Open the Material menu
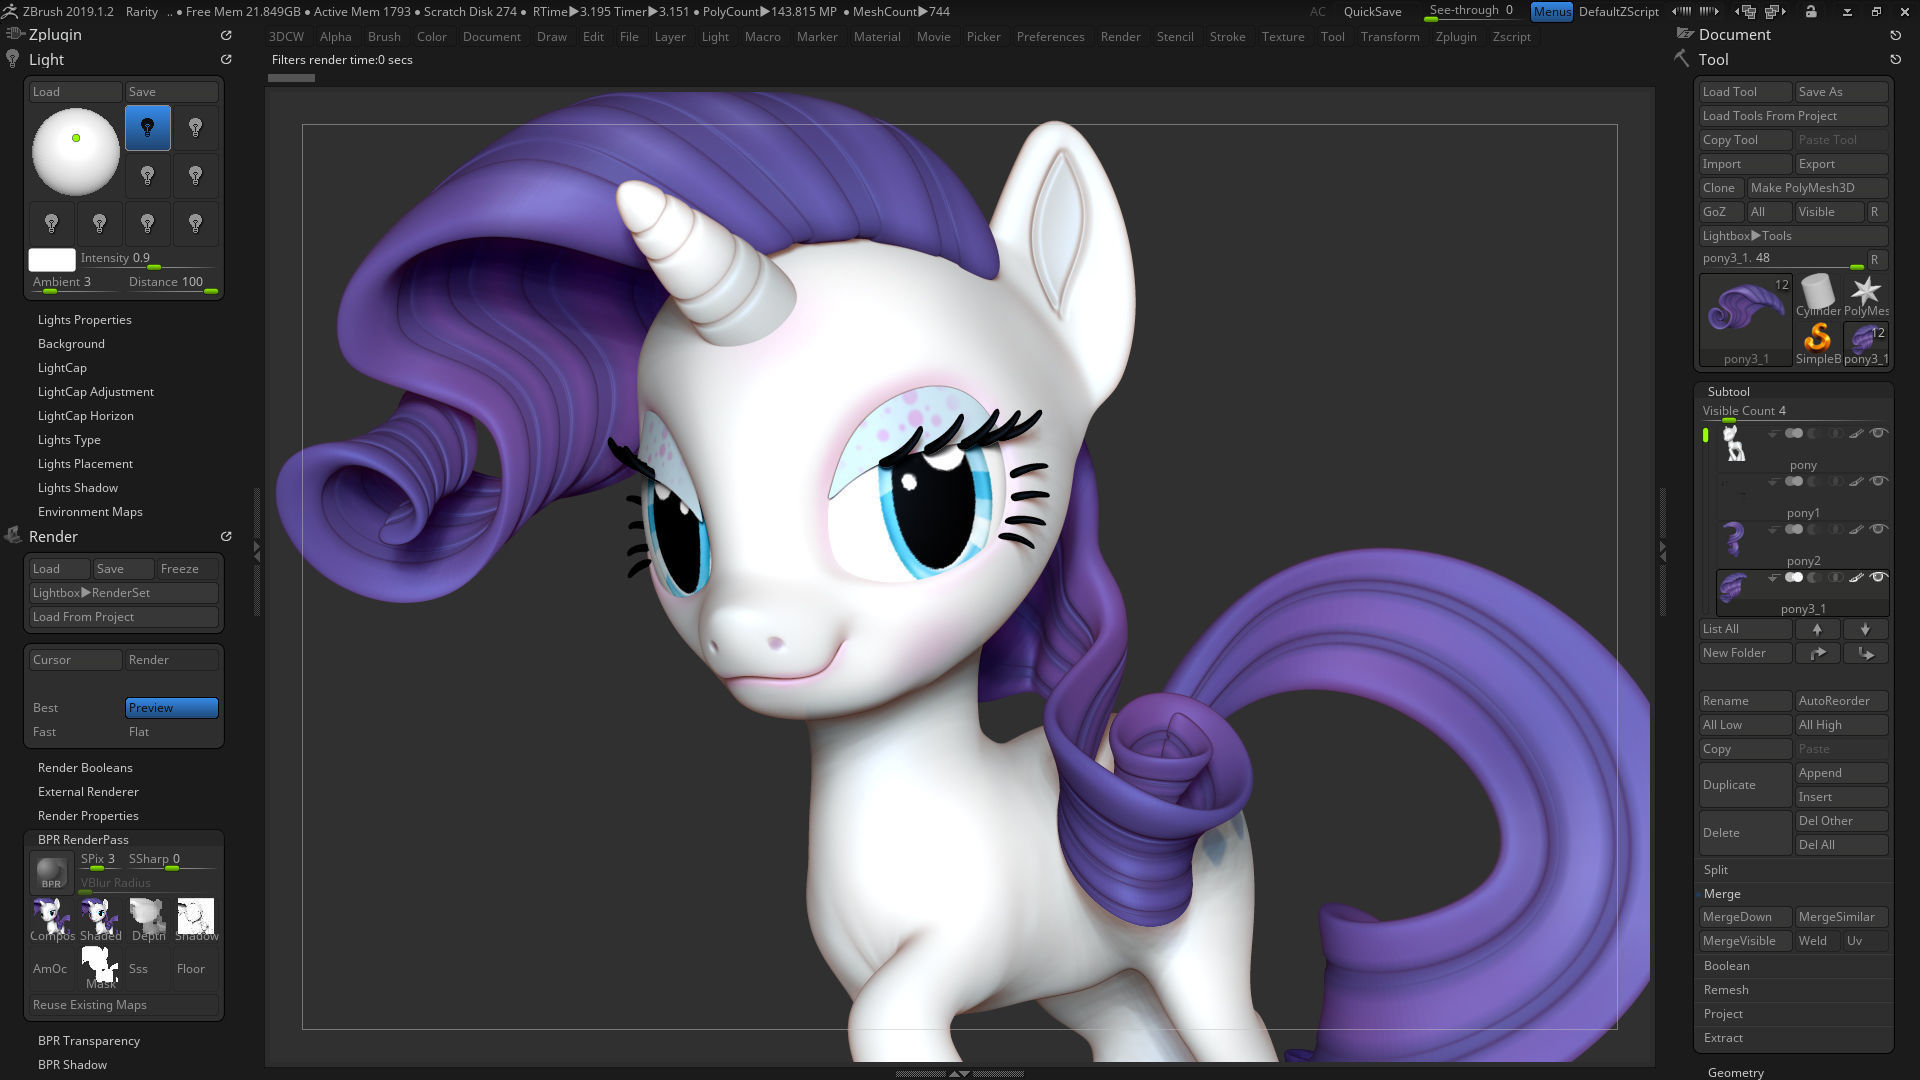 pyautogui.click(x=877, y=36)
